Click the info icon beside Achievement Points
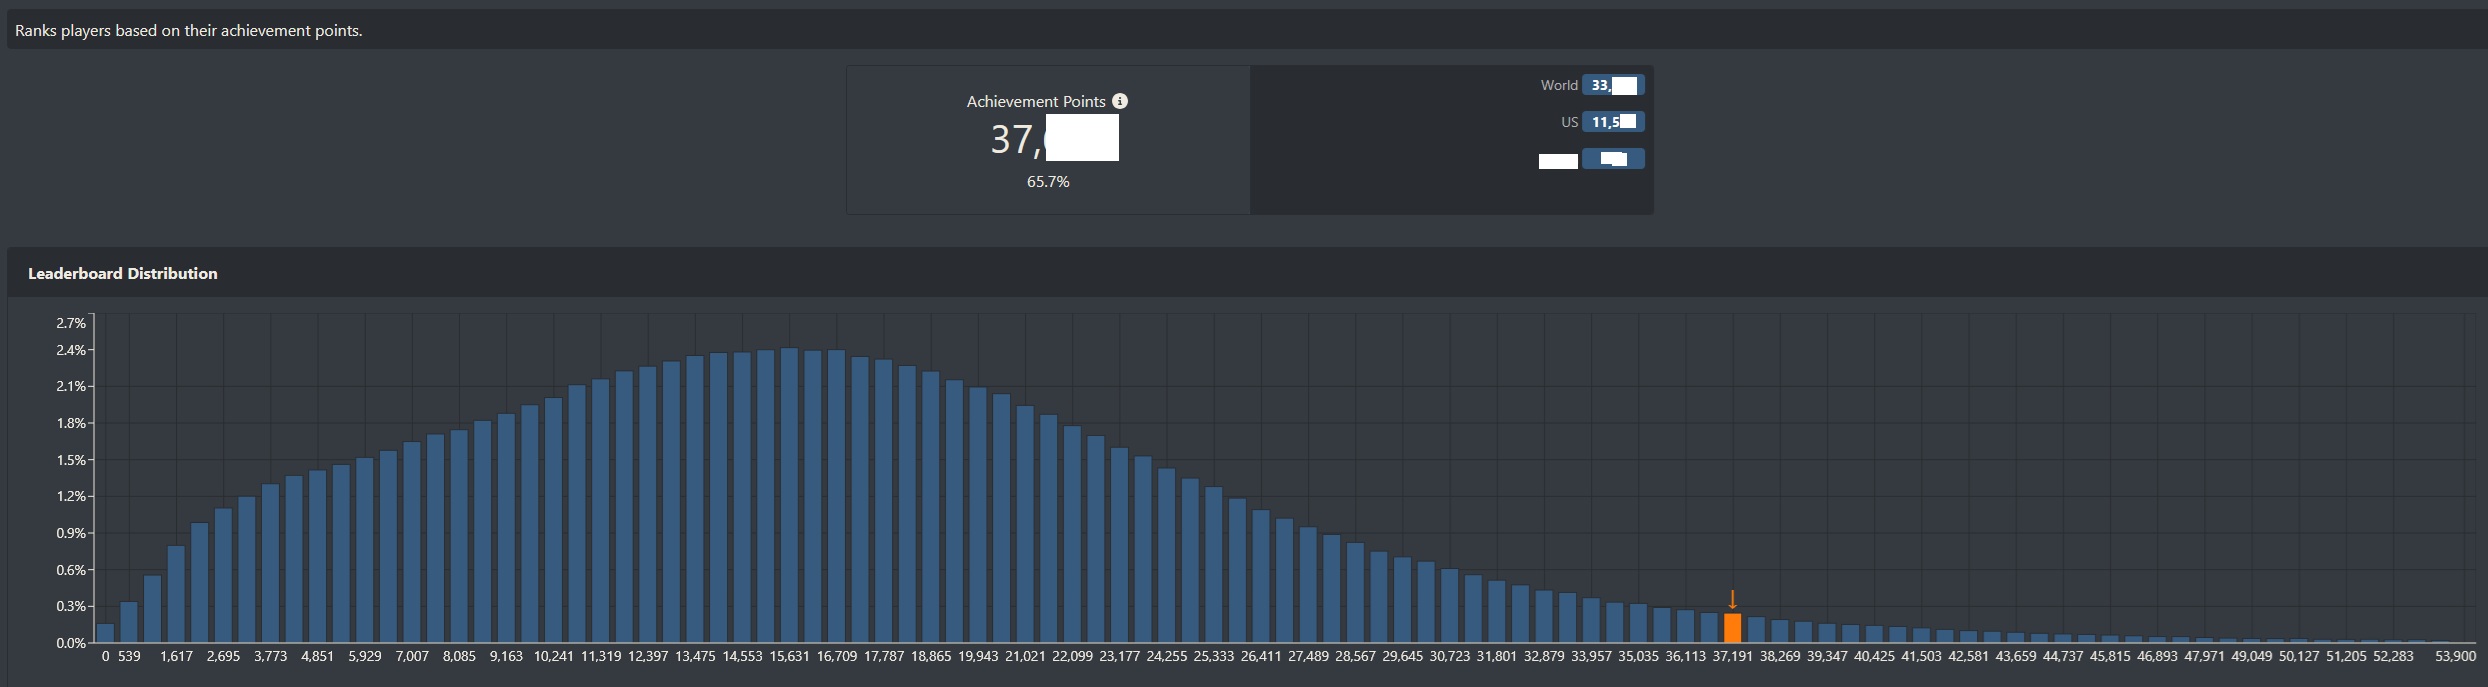 (x=1120, y=101)
